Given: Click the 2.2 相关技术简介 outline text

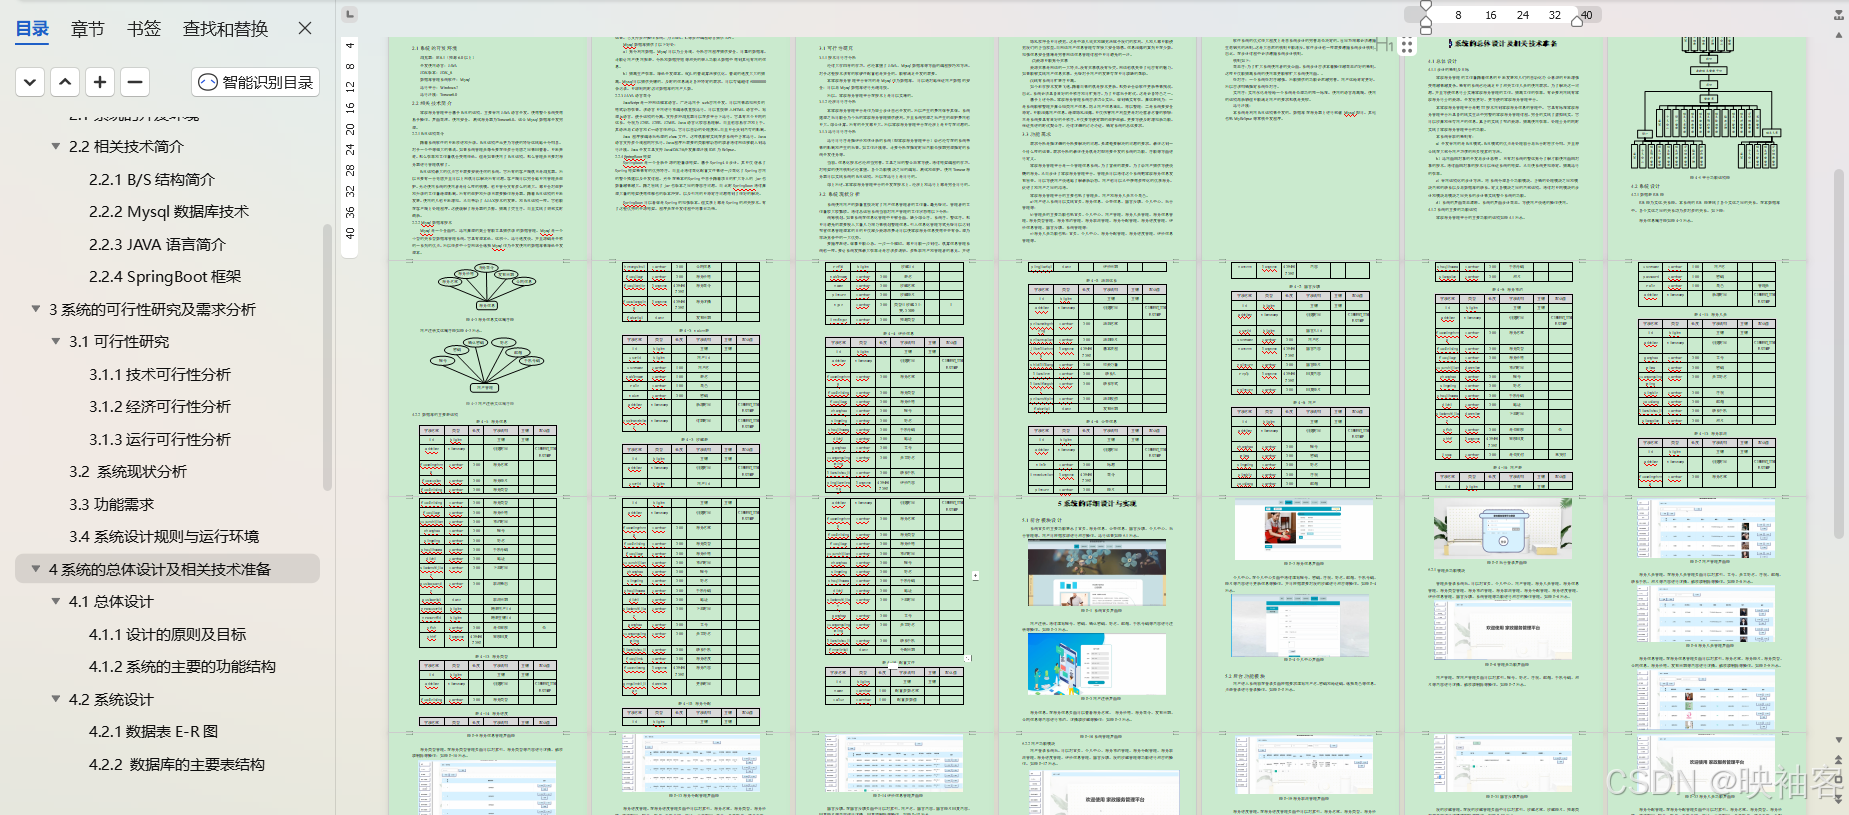Looking at the screenshot, I should [x=126, y=146].
